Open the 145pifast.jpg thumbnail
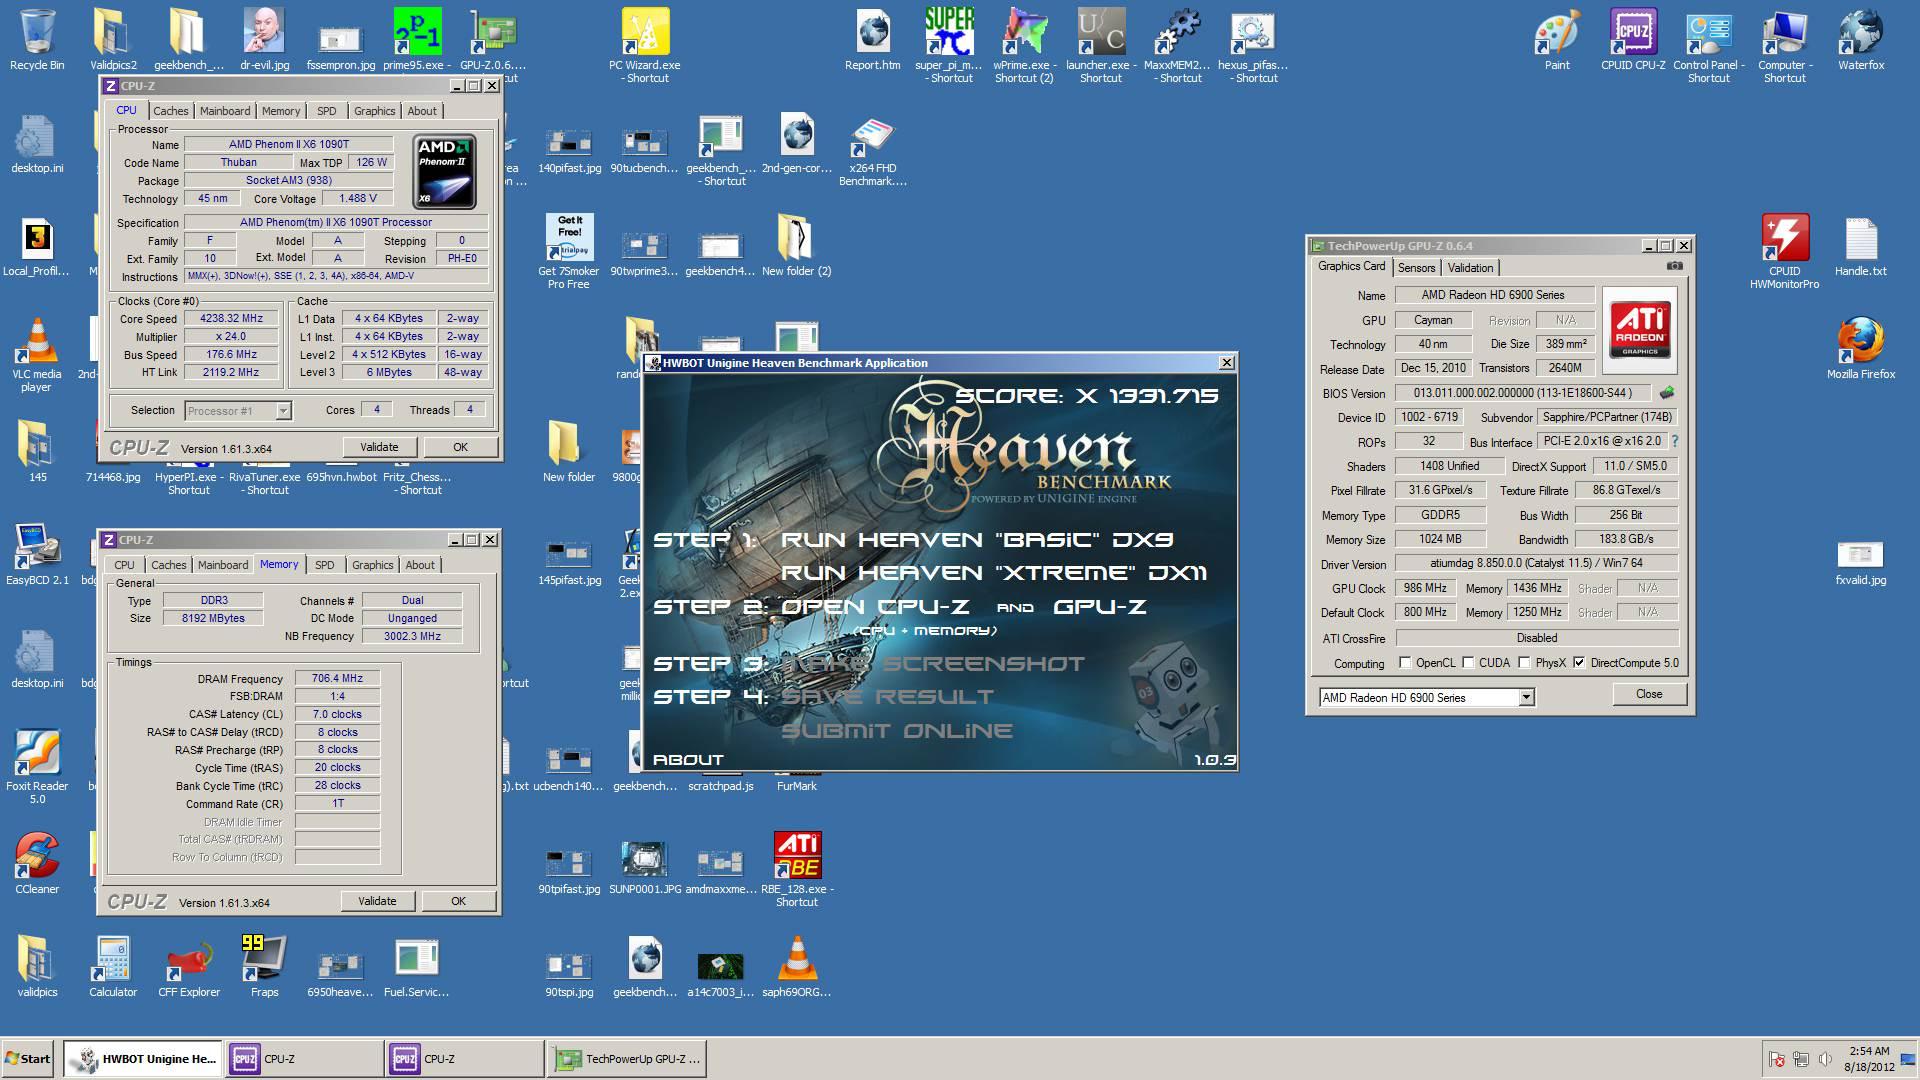 coord(569,560)
